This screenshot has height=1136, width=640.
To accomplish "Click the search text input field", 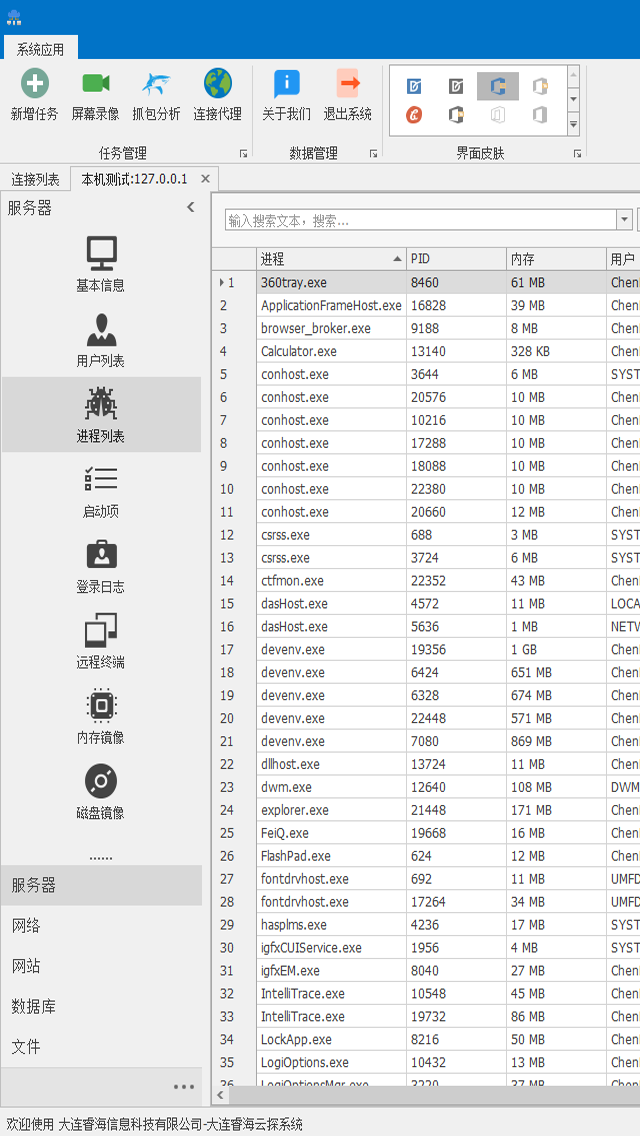I will pos(420,220).
